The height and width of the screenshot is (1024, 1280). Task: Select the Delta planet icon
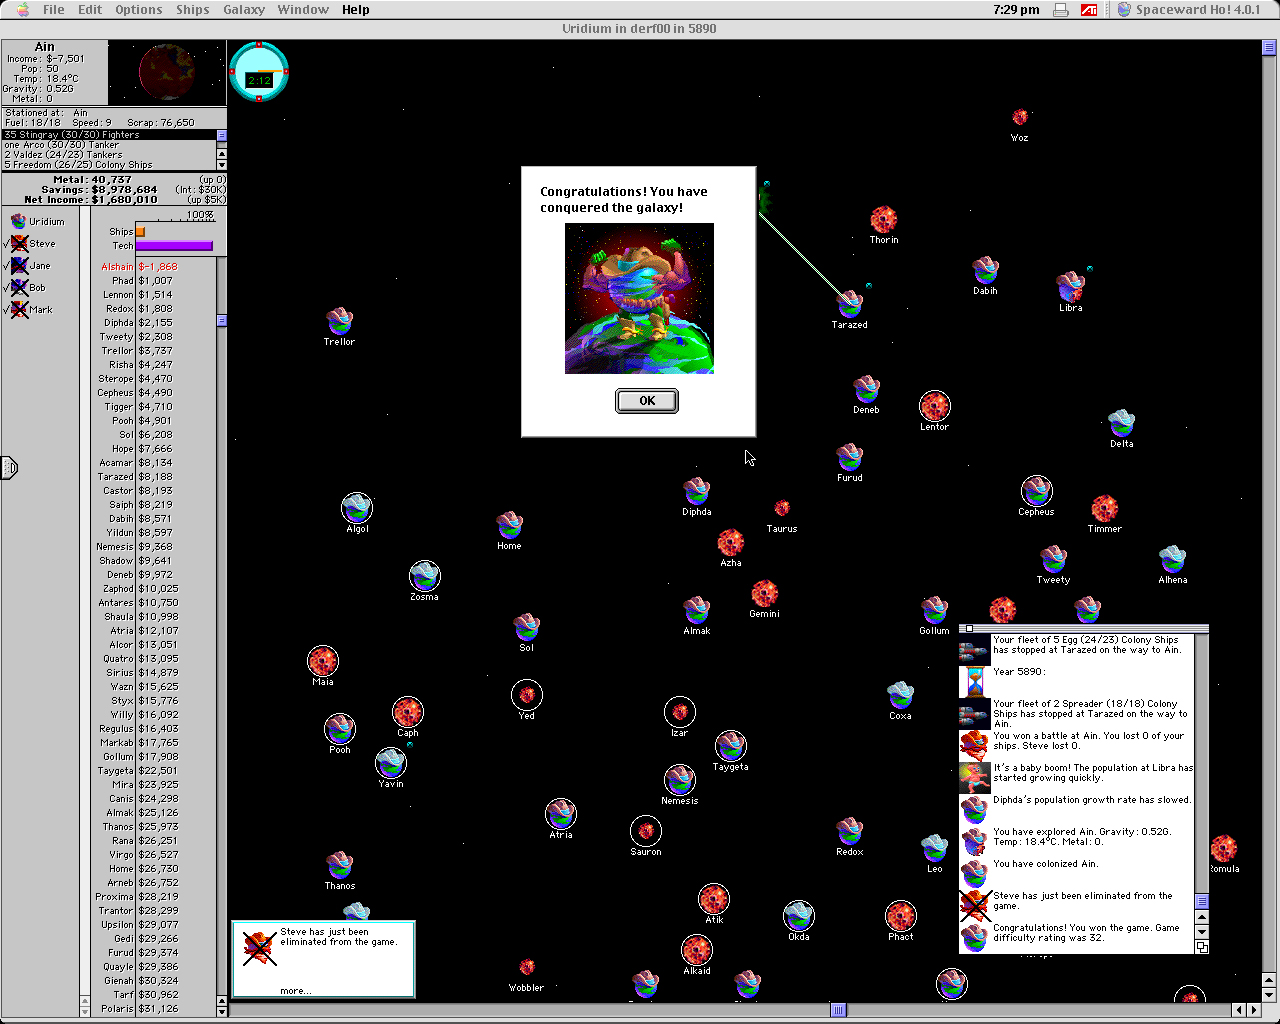[1122, 423]
